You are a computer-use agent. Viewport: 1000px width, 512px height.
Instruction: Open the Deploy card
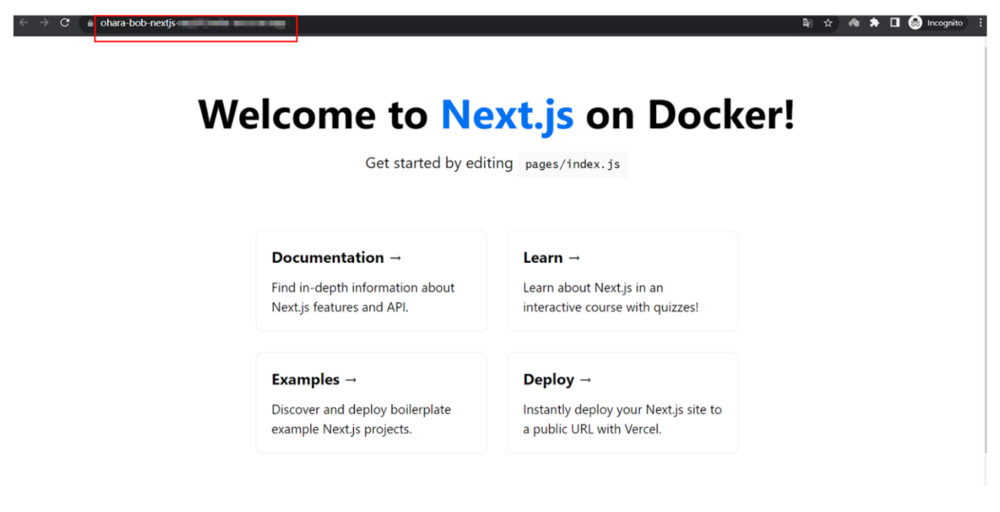[622, 403]
